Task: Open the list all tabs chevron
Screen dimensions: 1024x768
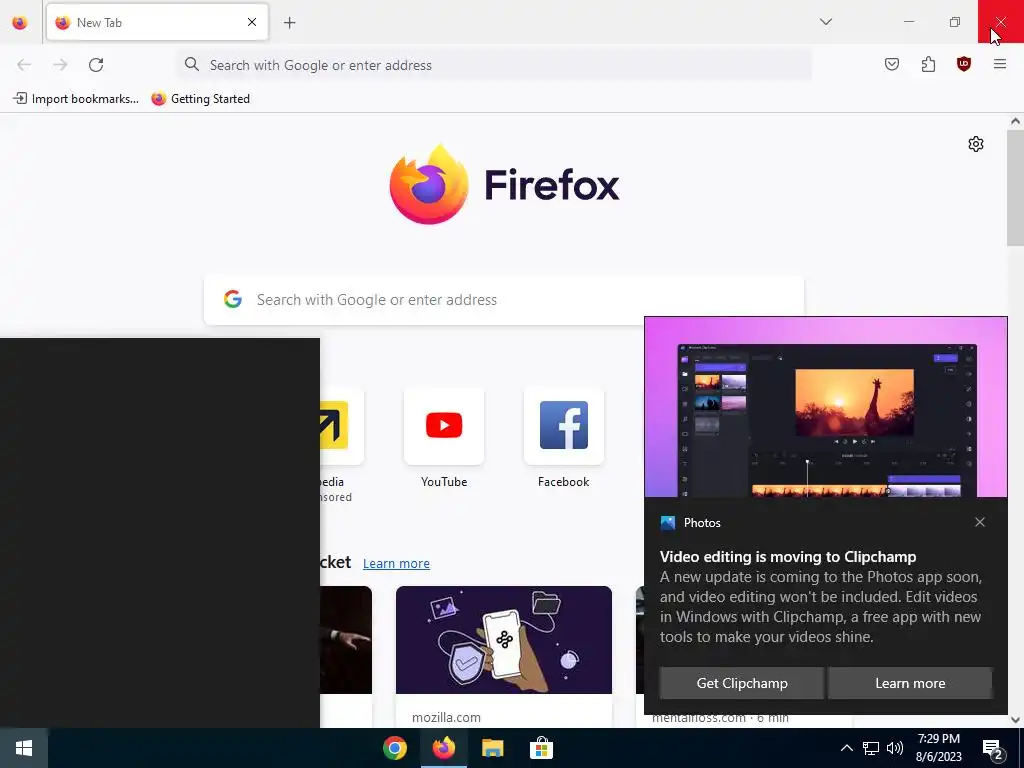Action: (x=825, y=22)
